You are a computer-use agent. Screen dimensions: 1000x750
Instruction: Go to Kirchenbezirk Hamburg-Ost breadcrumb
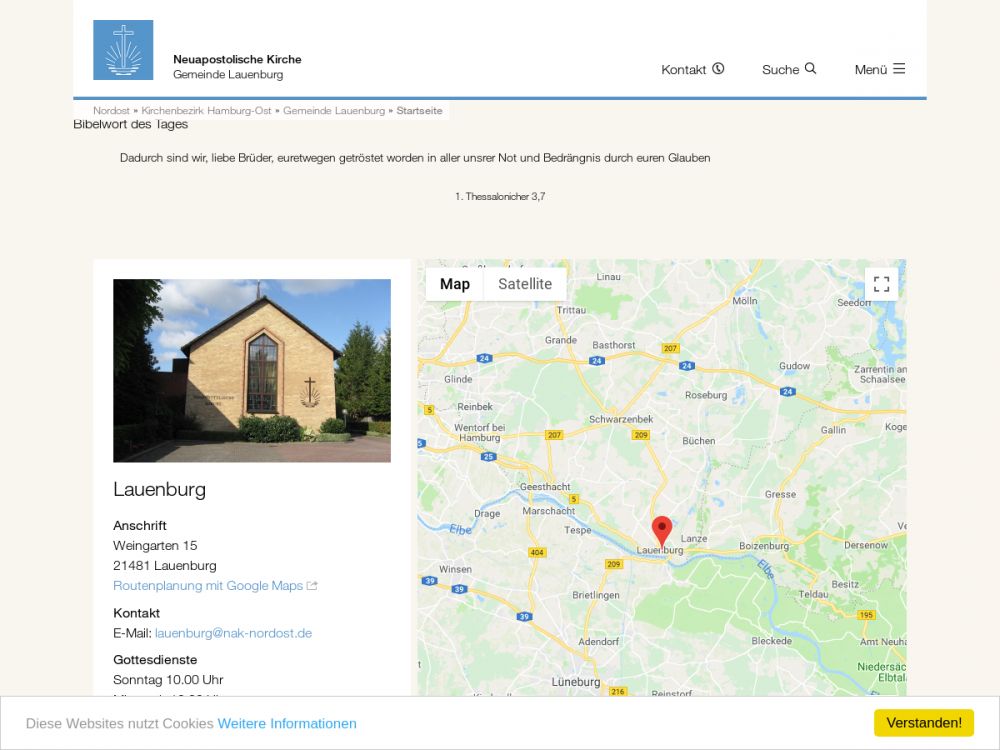click(x=206, y=111)
